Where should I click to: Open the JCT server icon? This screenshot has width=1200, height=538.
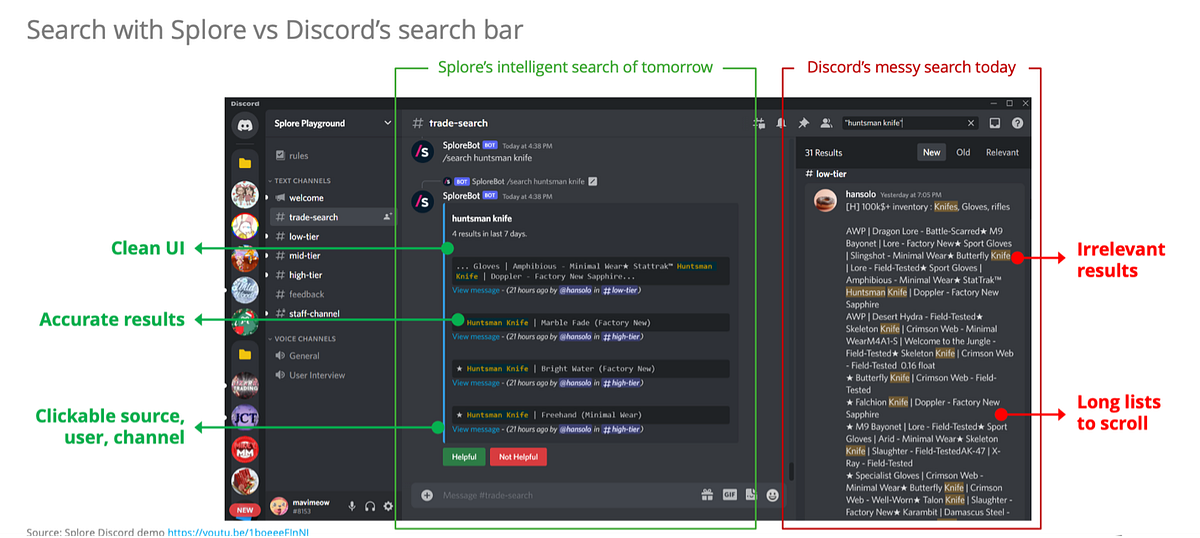pyautogui.click(x=245, y=416)
